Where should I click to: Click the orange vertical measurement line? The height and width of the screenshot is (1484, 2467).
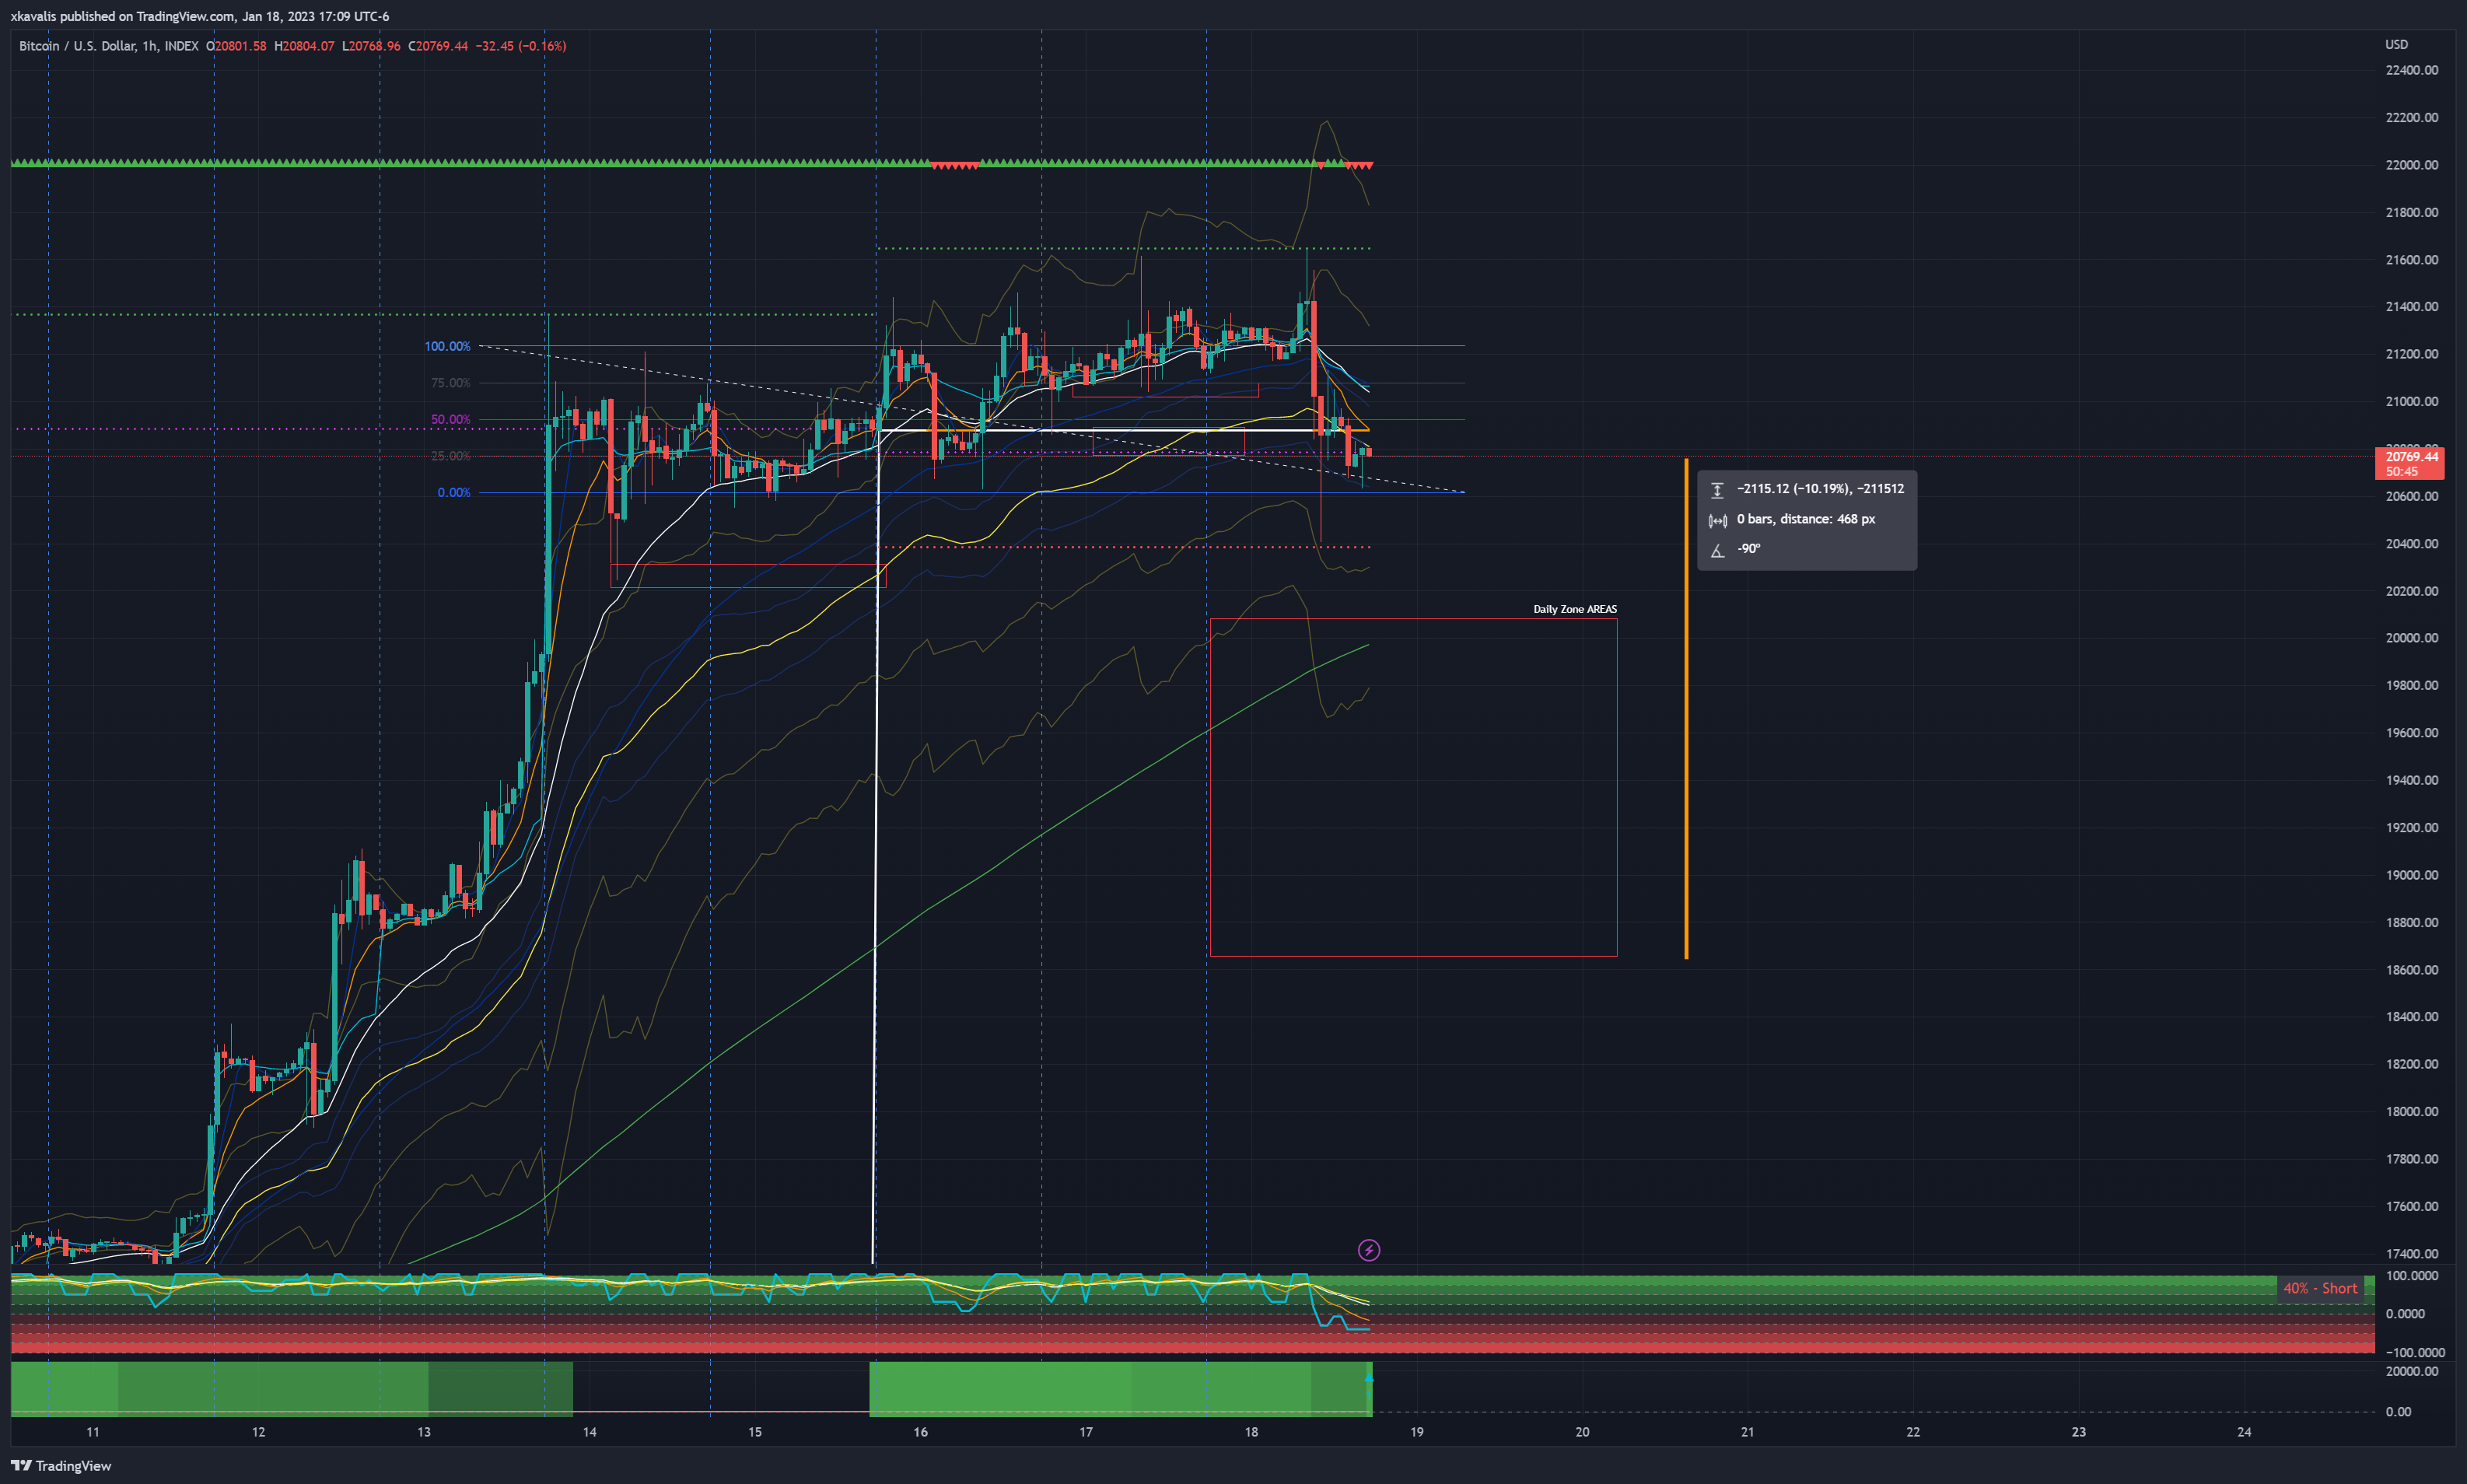click(x=1686, y=709)
